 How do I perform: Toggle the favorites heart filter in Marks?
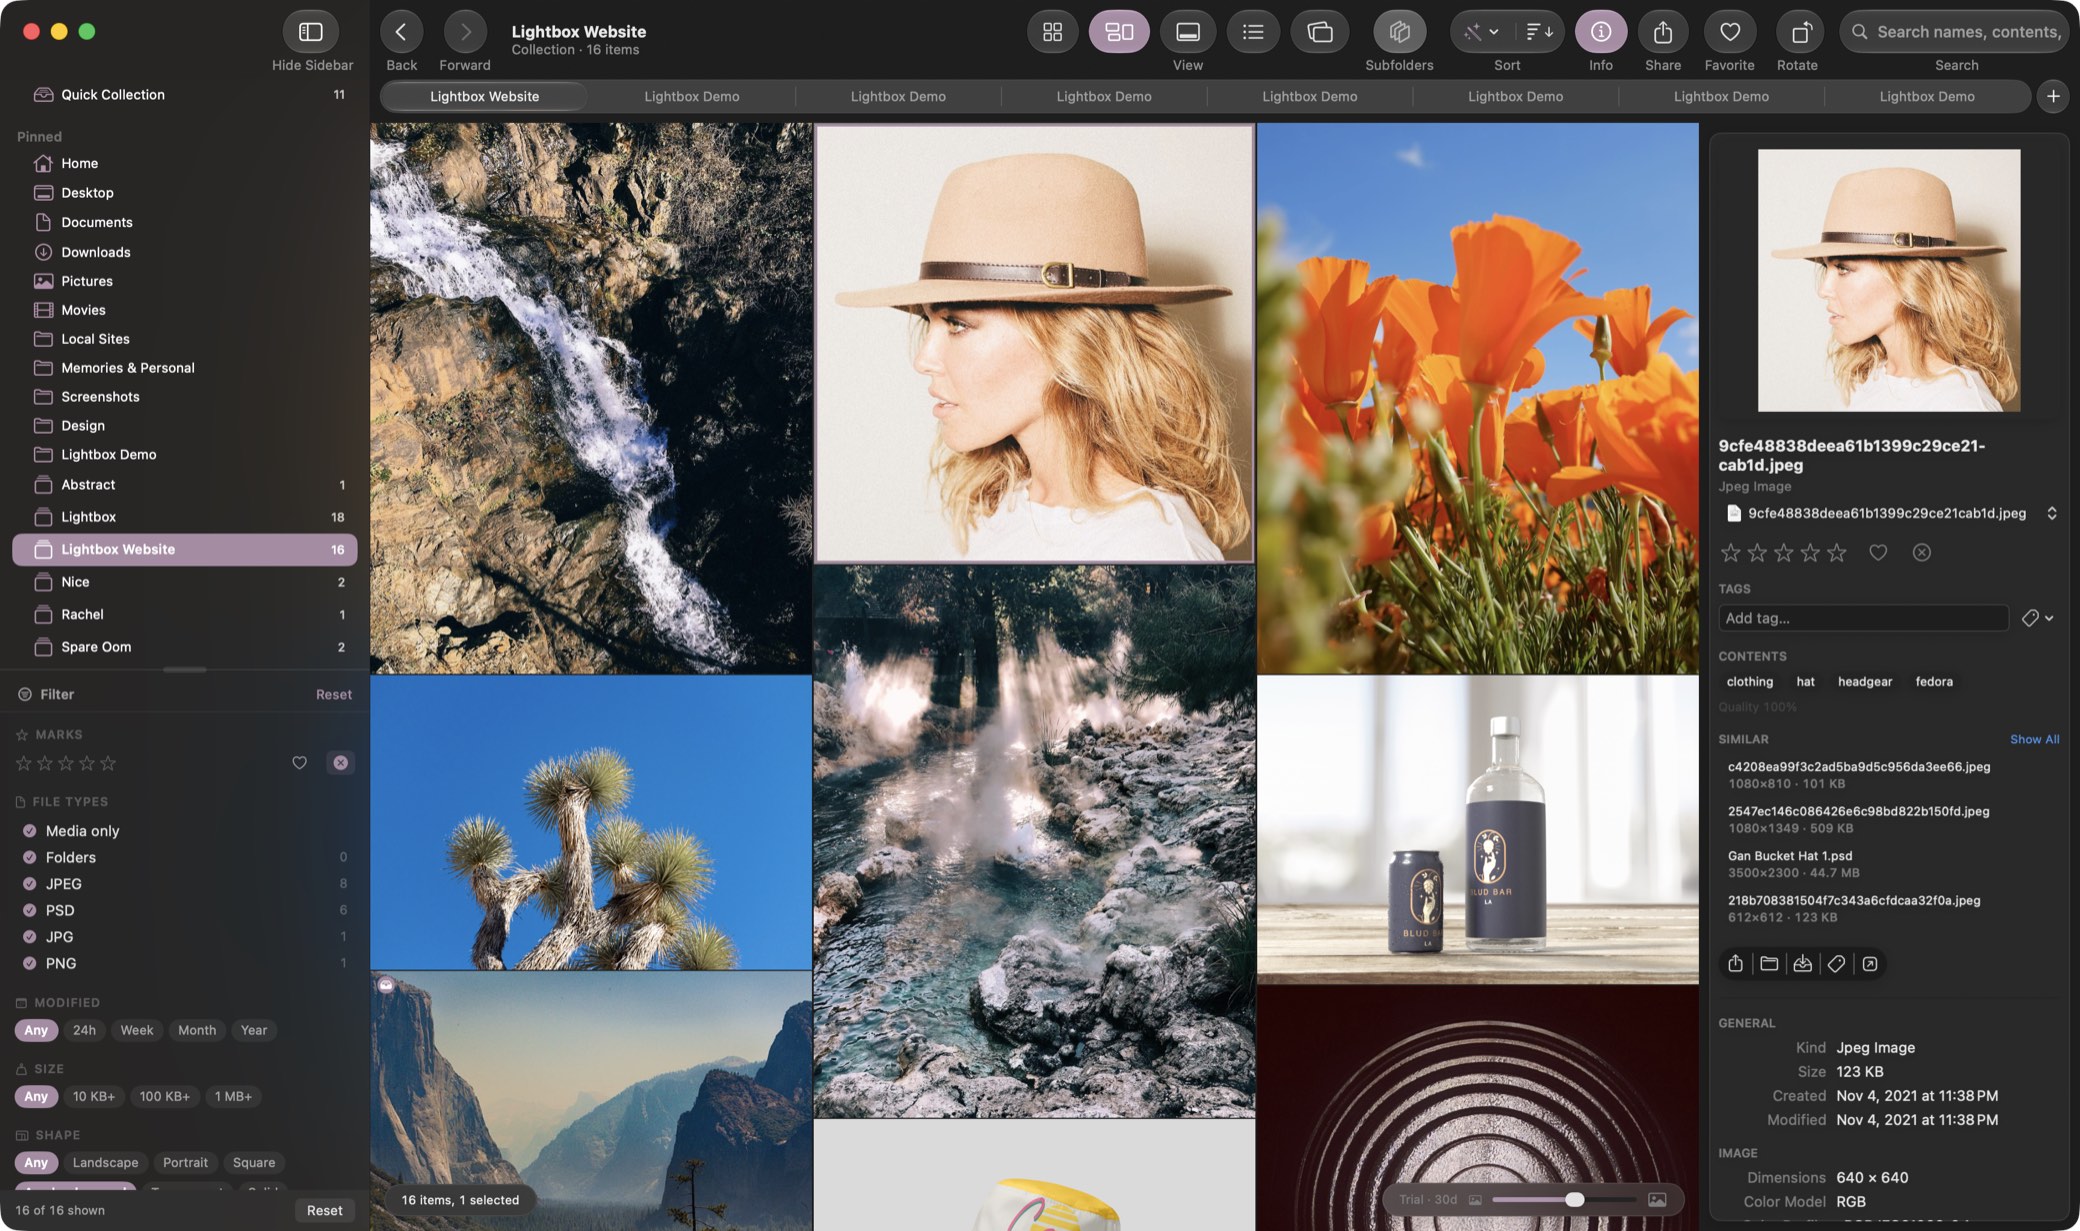click(299, 763)
